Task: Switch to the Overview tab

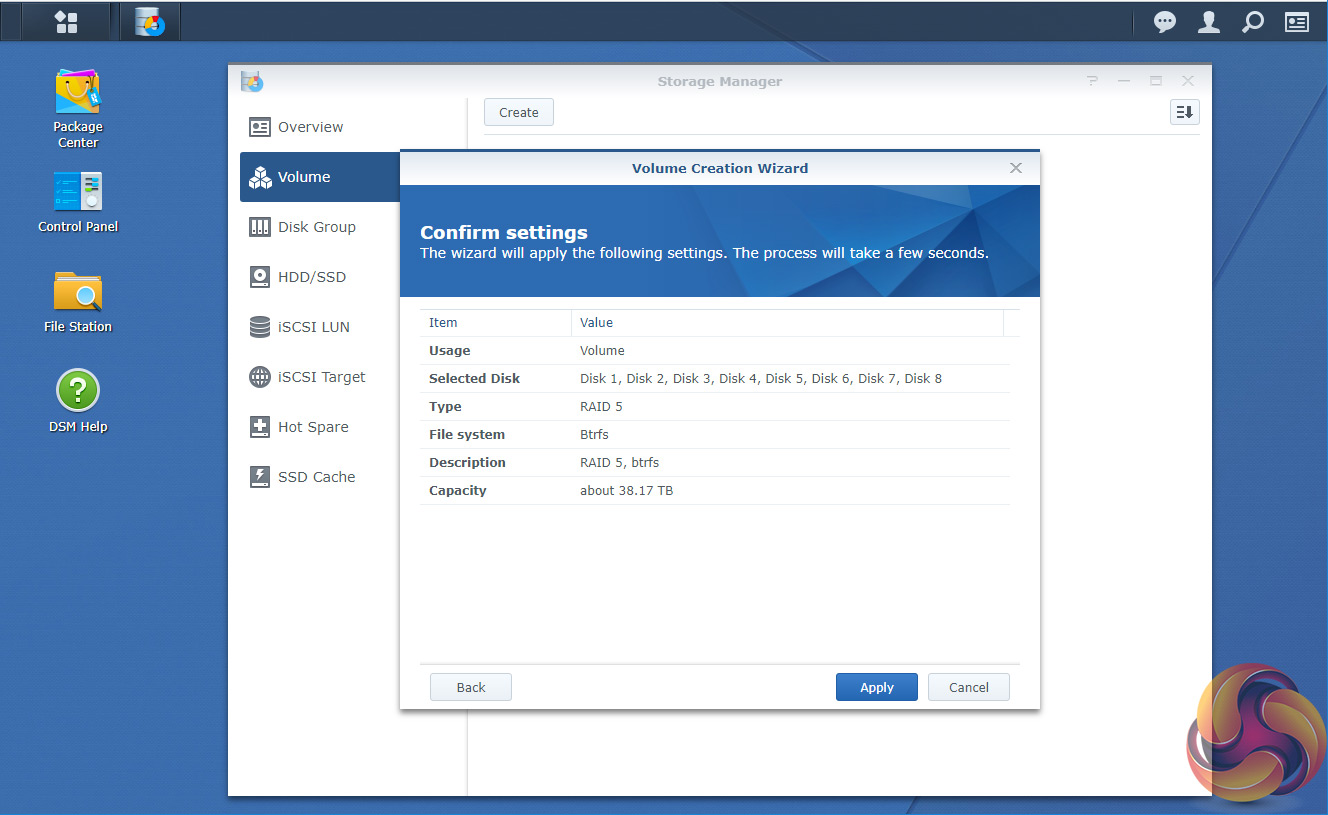Action: pos(310,127)
